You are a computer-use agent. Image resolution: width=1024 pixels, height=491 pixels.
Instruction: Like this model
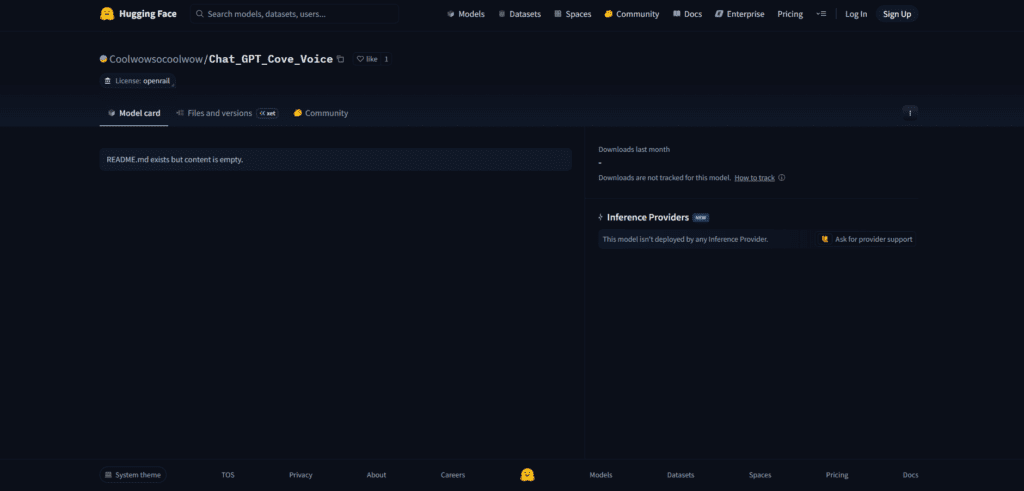(x=366, y=59)
